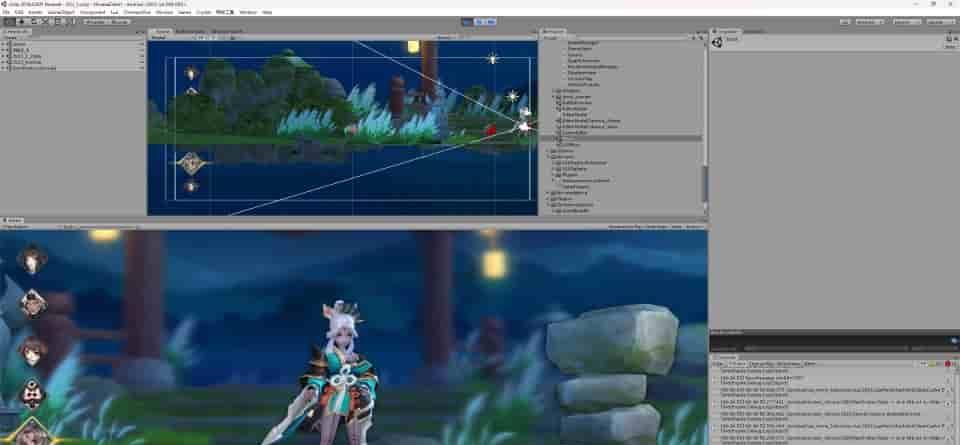Toggle Error Pause in Console toolbar

pos(788,364)
